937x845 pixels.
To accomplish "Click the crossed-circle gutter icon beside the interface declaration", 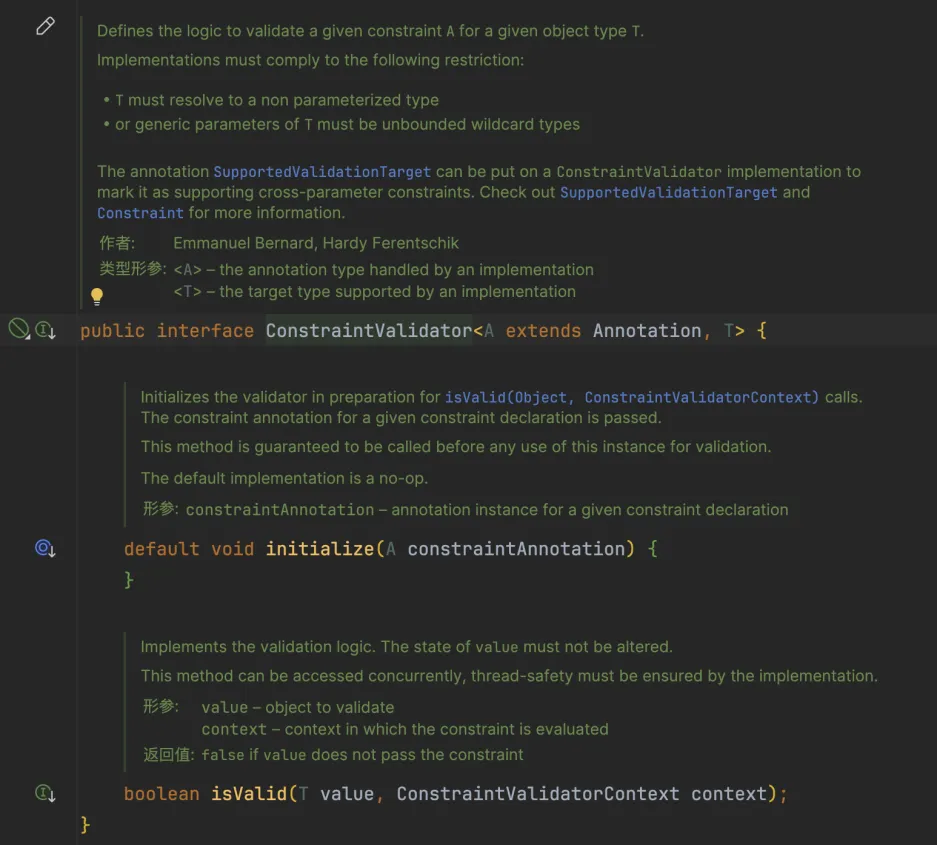I will click(19, 328).
